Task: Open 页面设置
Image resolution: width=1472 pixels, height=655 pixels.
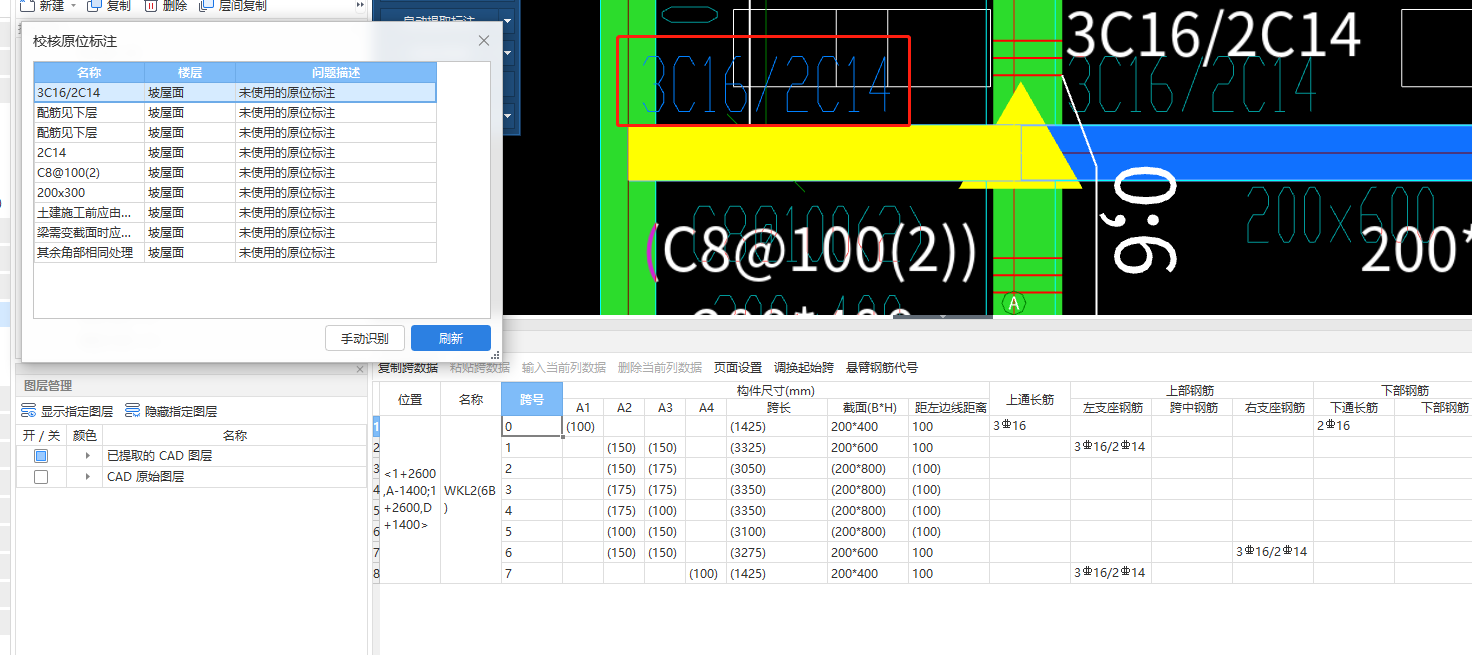Action: [x=738, y=368]
